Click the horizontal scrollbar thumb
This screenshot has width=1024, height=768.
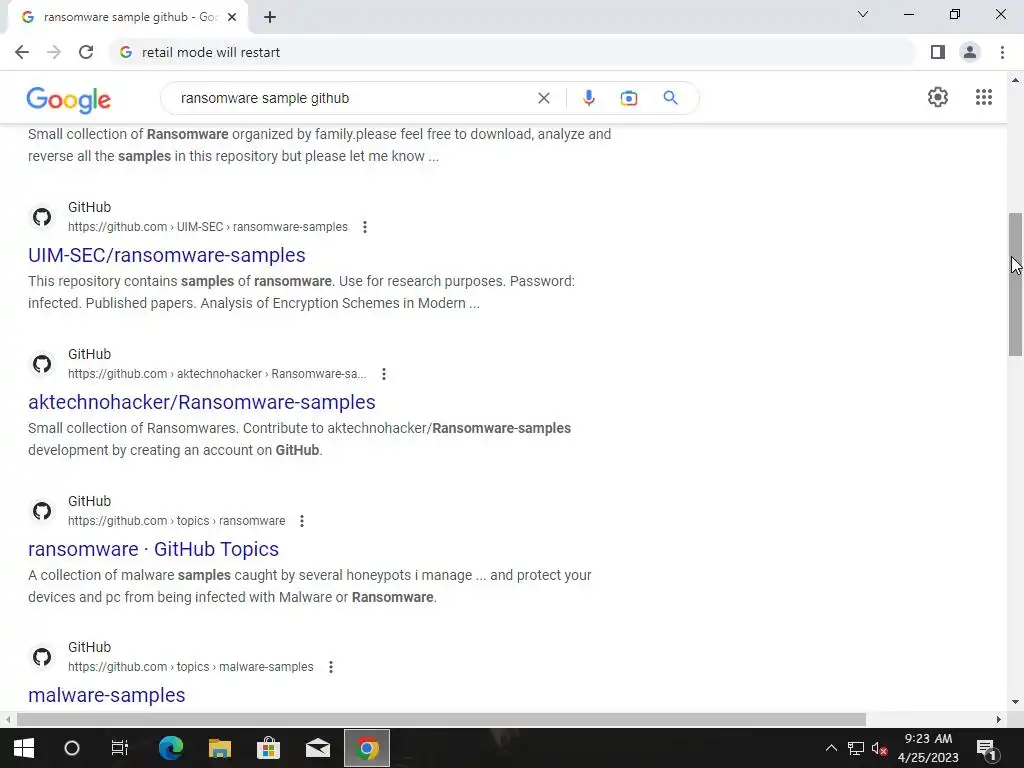[x=441, y=719]
